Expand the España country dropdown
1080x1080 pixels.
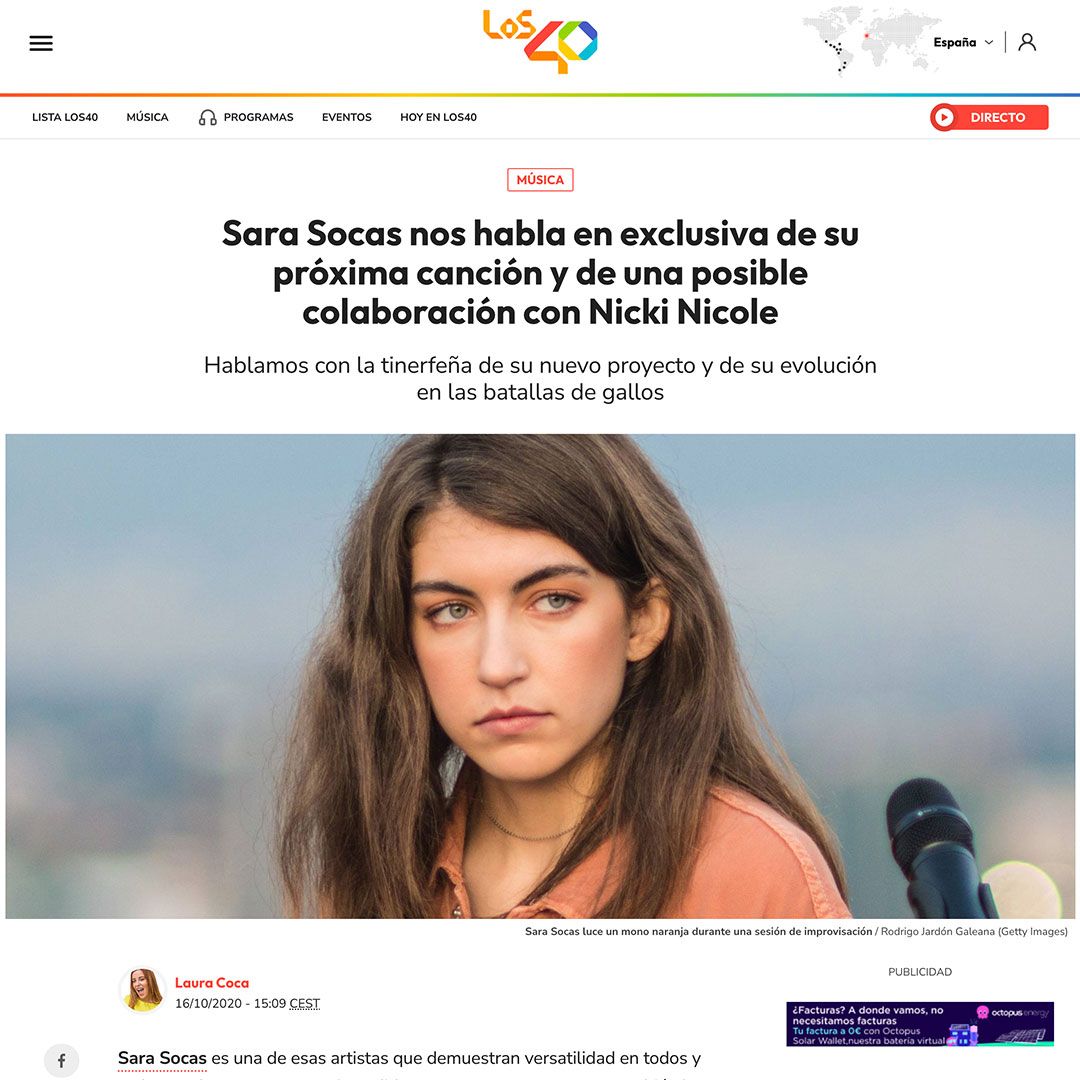click(963, 42)
